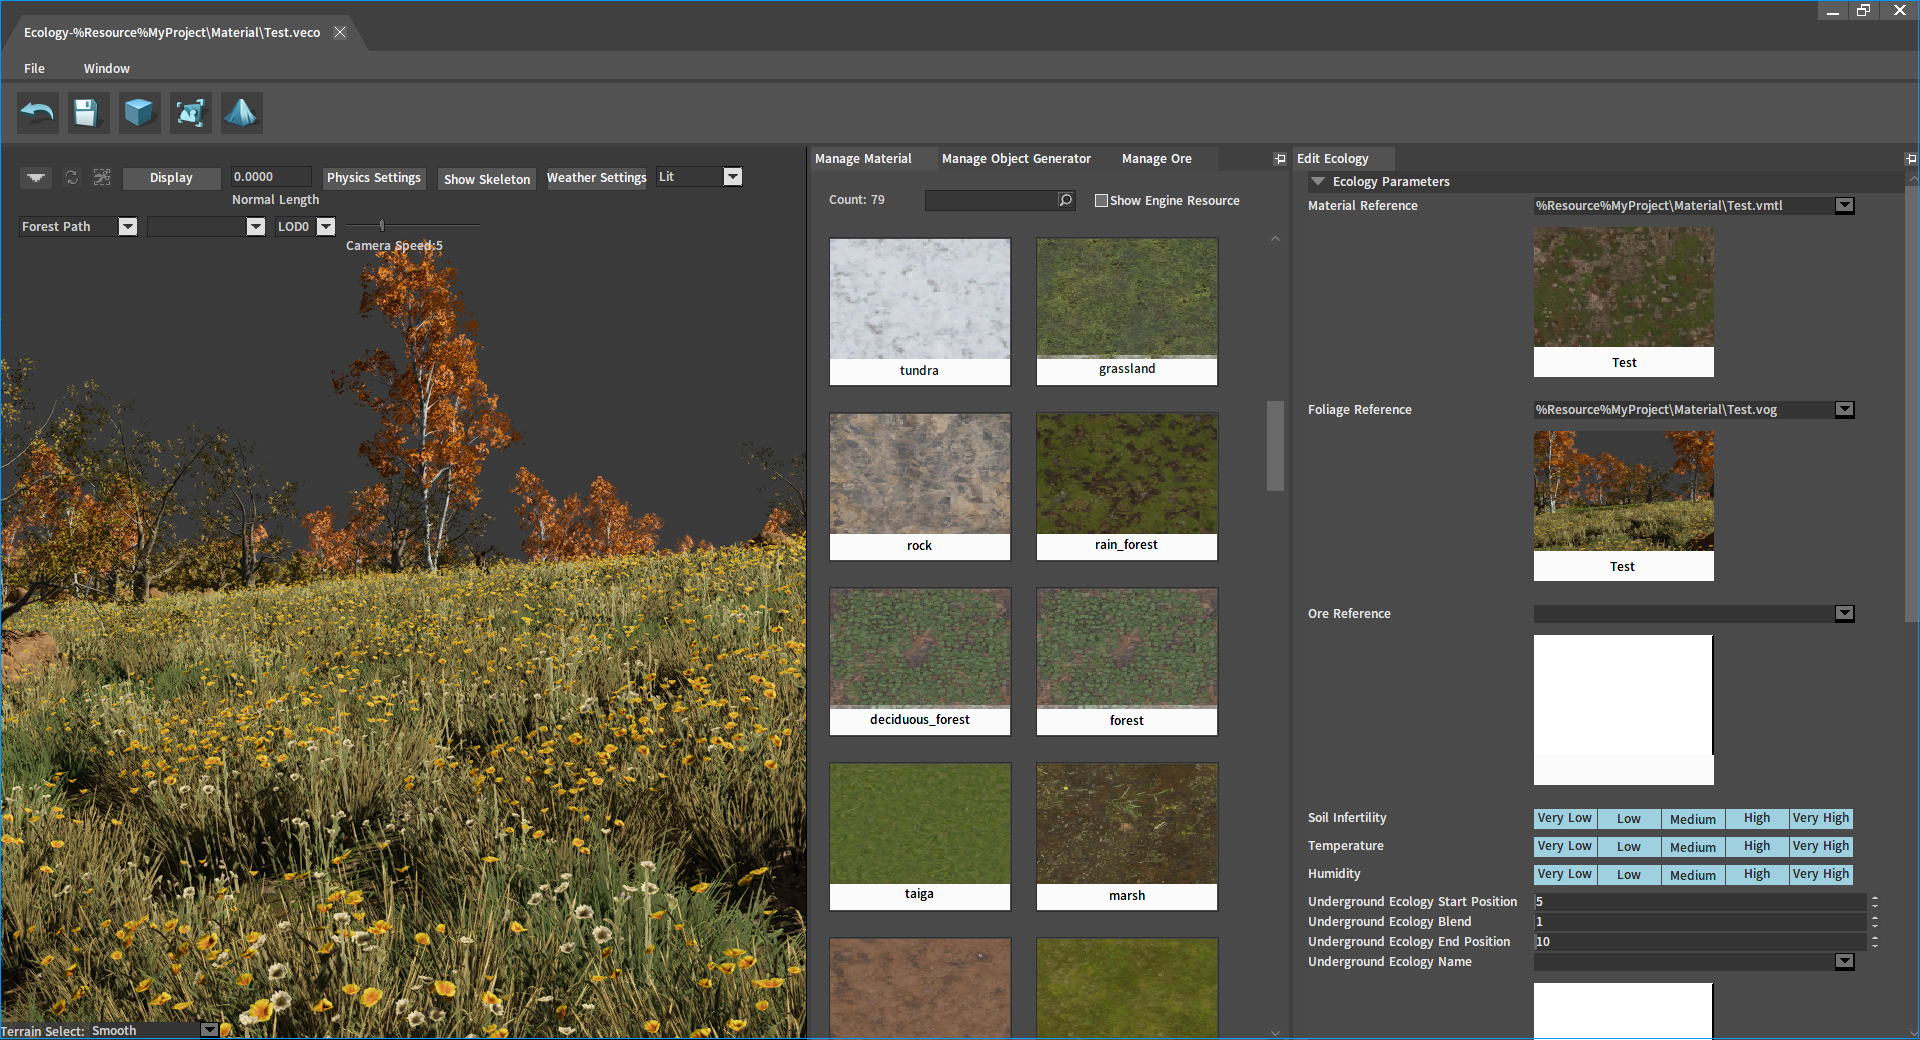This screenshot has height=1040, width=1920.
Task: Open the Underground Ecology Name dropdown
Action: point(1845,961)
